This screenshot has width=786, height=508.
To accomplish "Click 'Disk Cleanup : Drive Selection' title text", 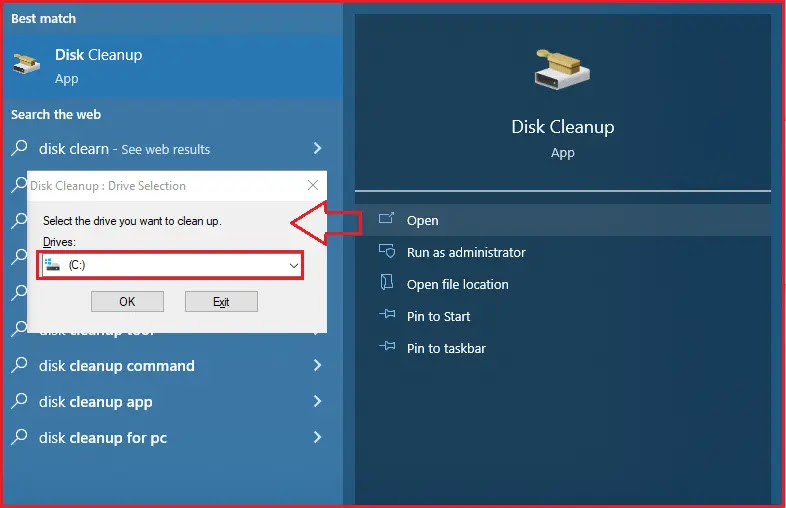I will [108, 186].
